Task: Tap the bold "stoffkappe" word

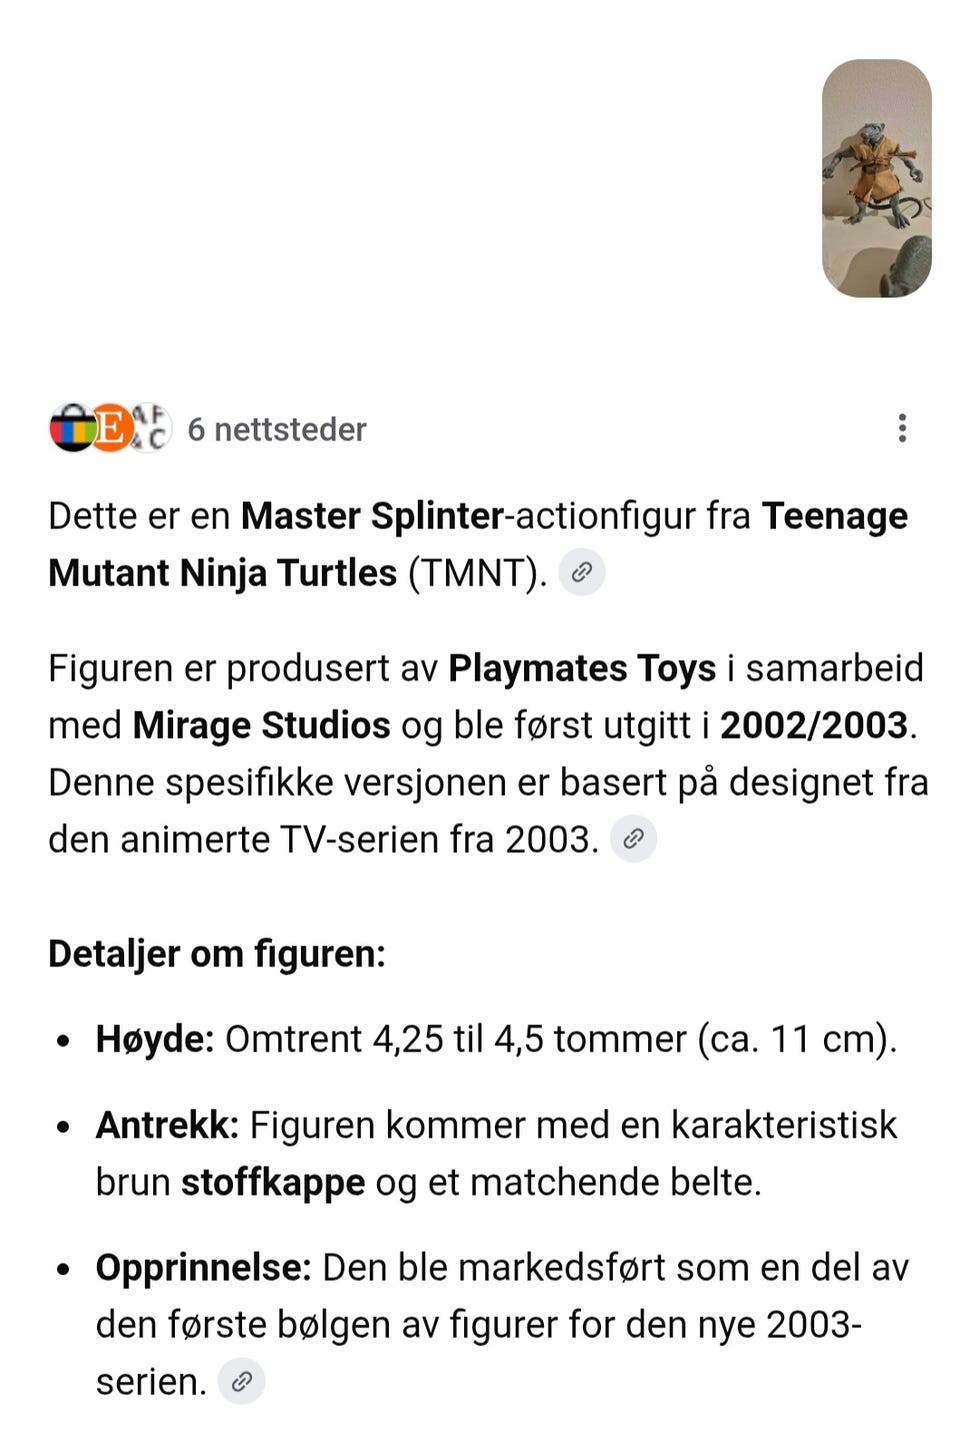Action: (273, 1182)
